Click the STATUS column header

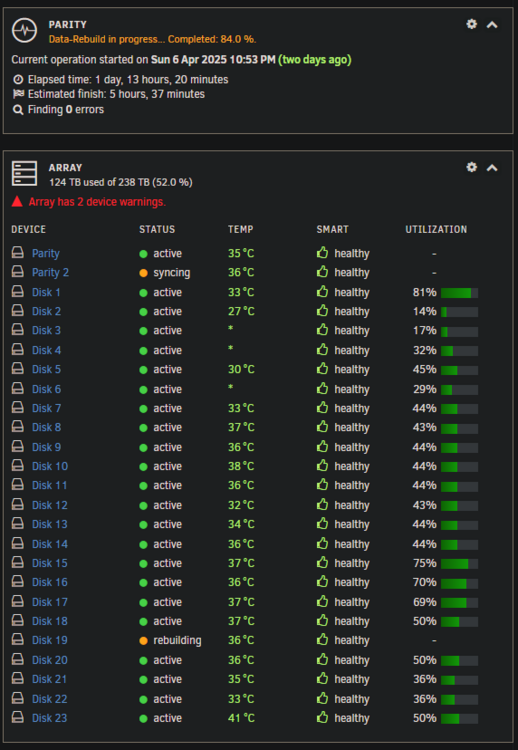[157, 230]
